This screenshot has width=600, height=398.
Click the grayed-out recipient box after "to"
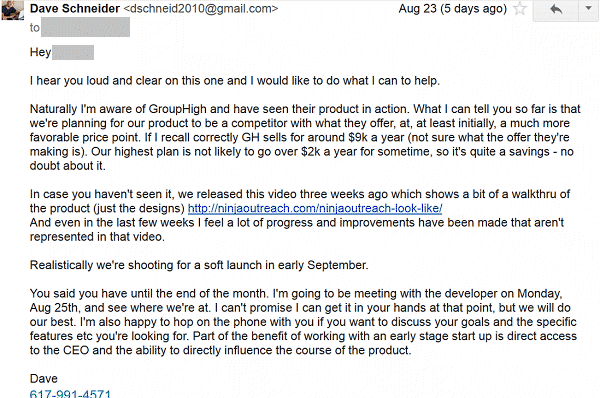point(85,27)
